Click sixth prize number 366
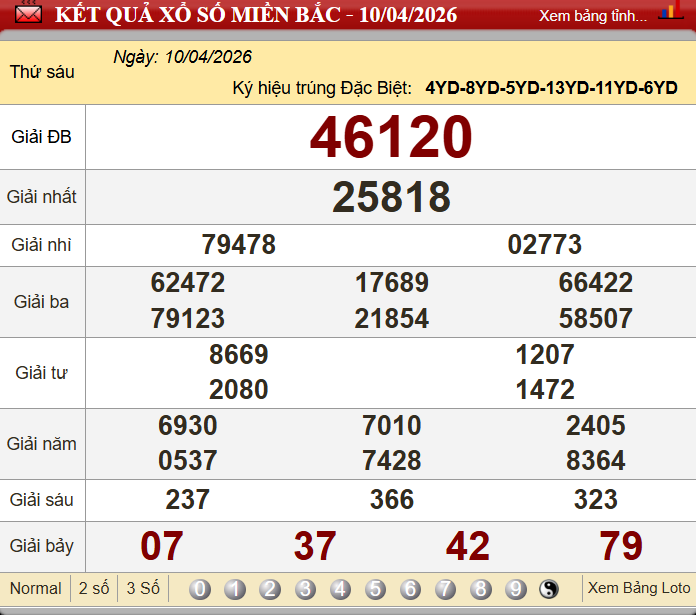Image resolution: width=696 pixels, height=615 pixels. click(x=392, y=500)
